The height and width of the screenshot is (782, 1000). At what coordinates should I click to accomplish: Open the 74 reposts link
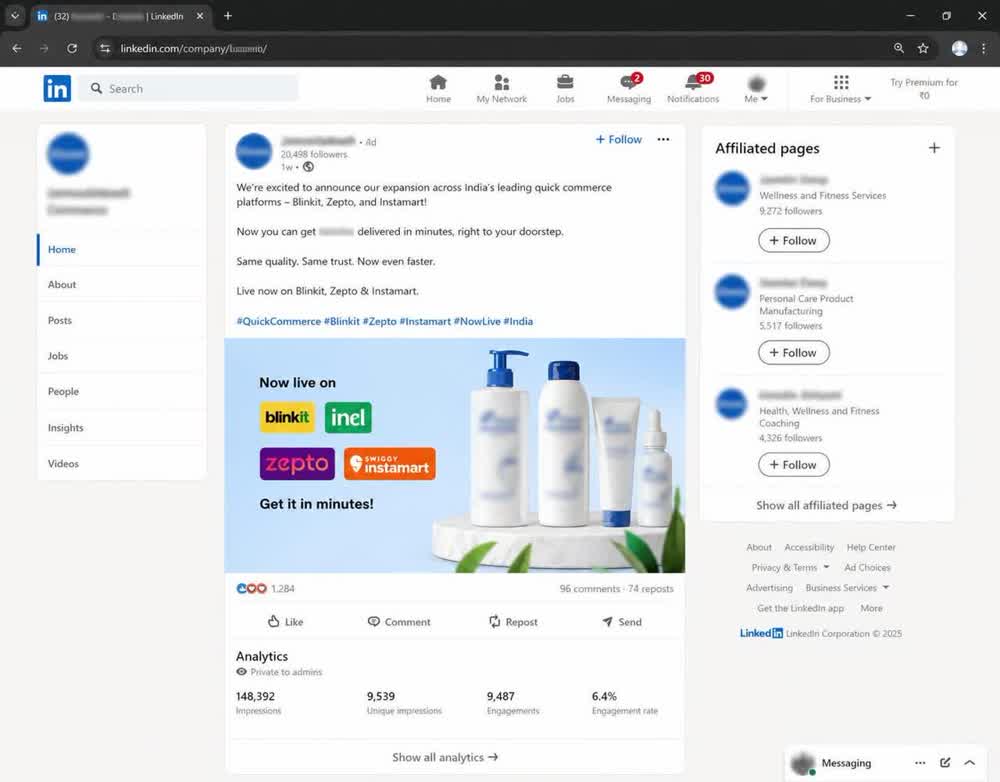(x=651, y=589)
